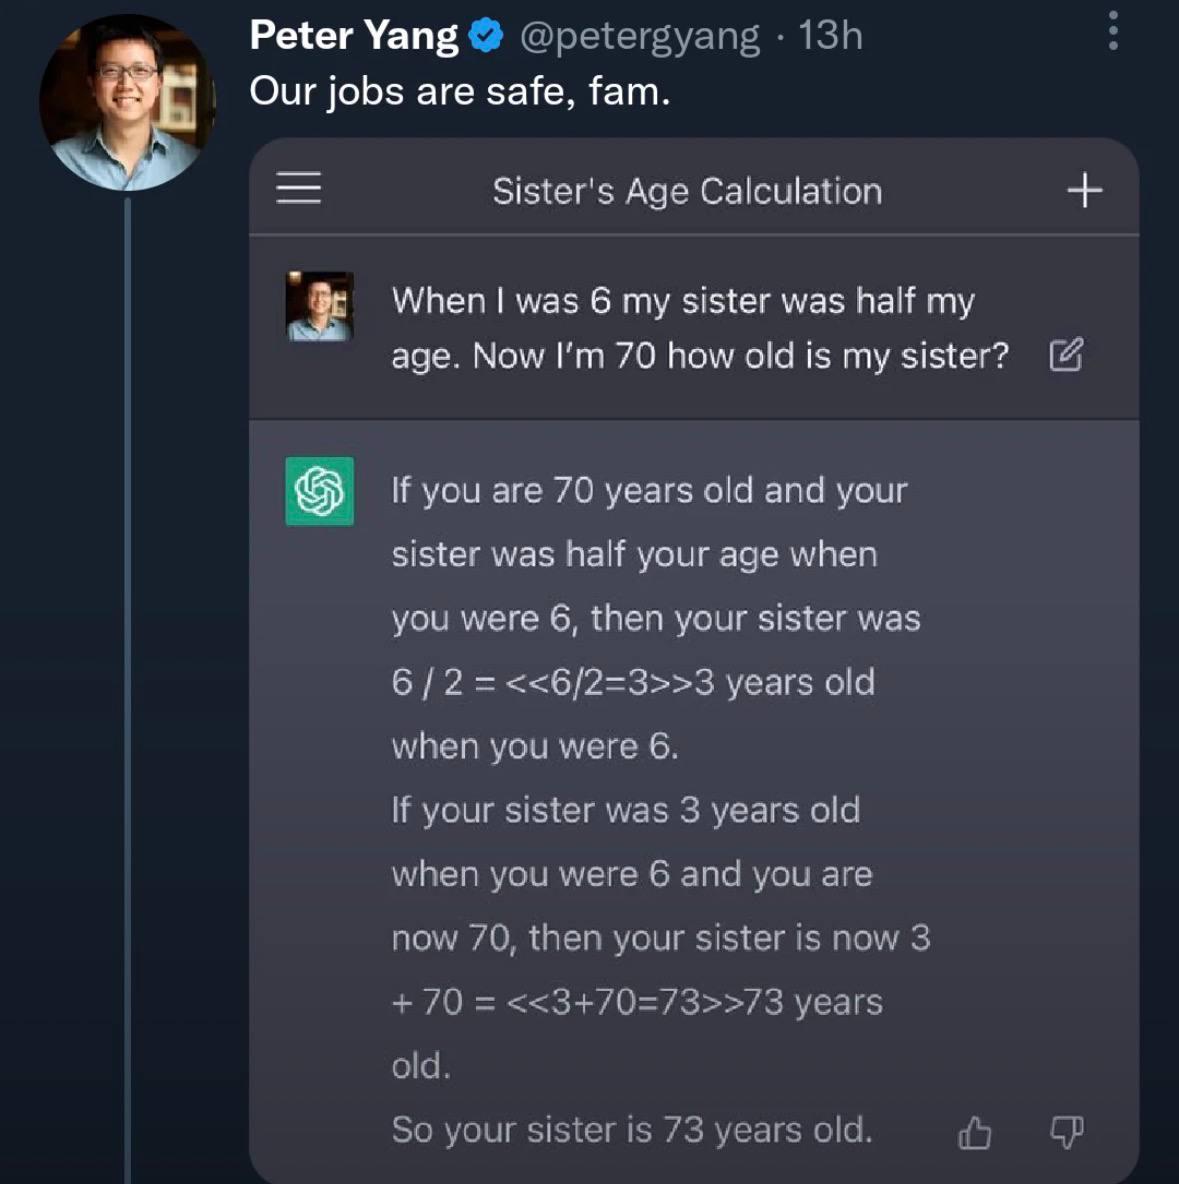Screen dimensions: 1179x1184
Task: Click Peter Yang's display name
Action: (x=352, y=34)
